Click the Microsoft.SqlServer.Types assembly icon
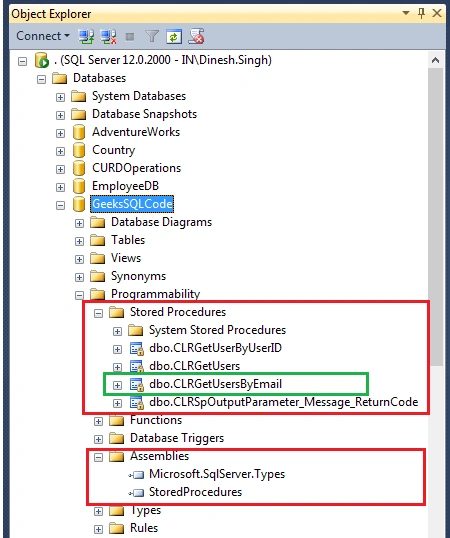Viewport: 450px width, 538px height. coord(137,475)
